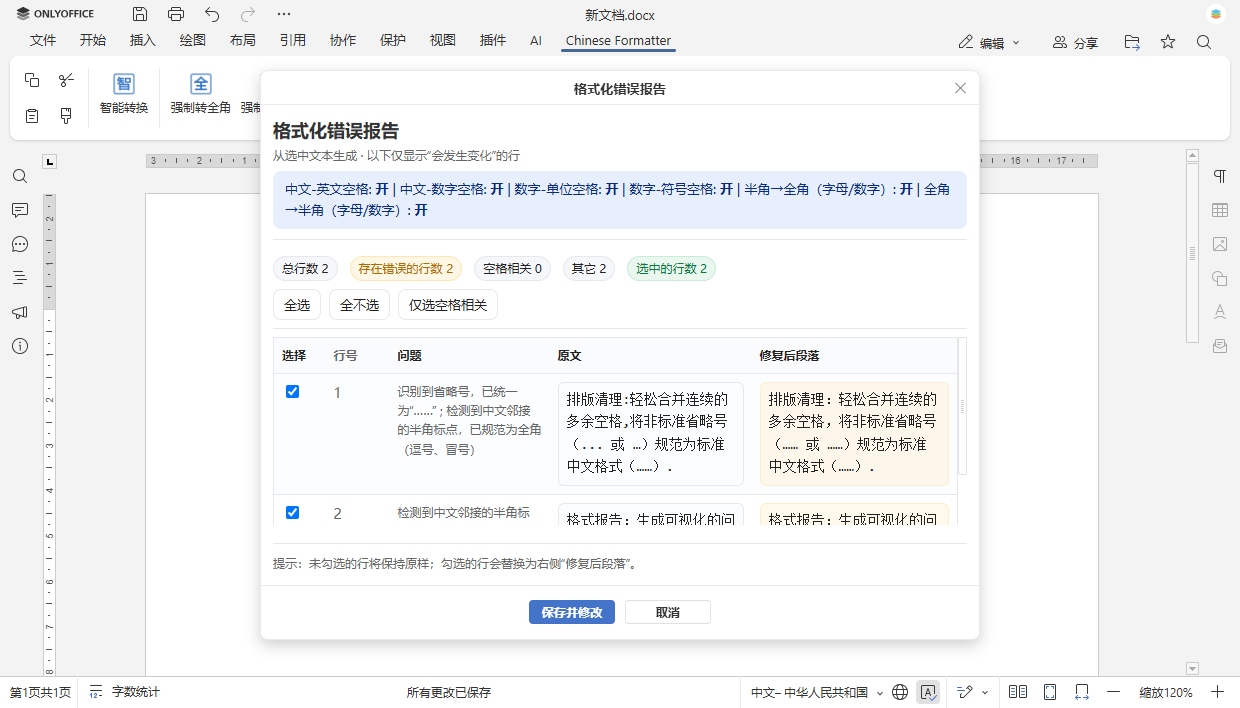1240x708 pixels.
Task: Click 取消 button in dialog
Action: 668,612
